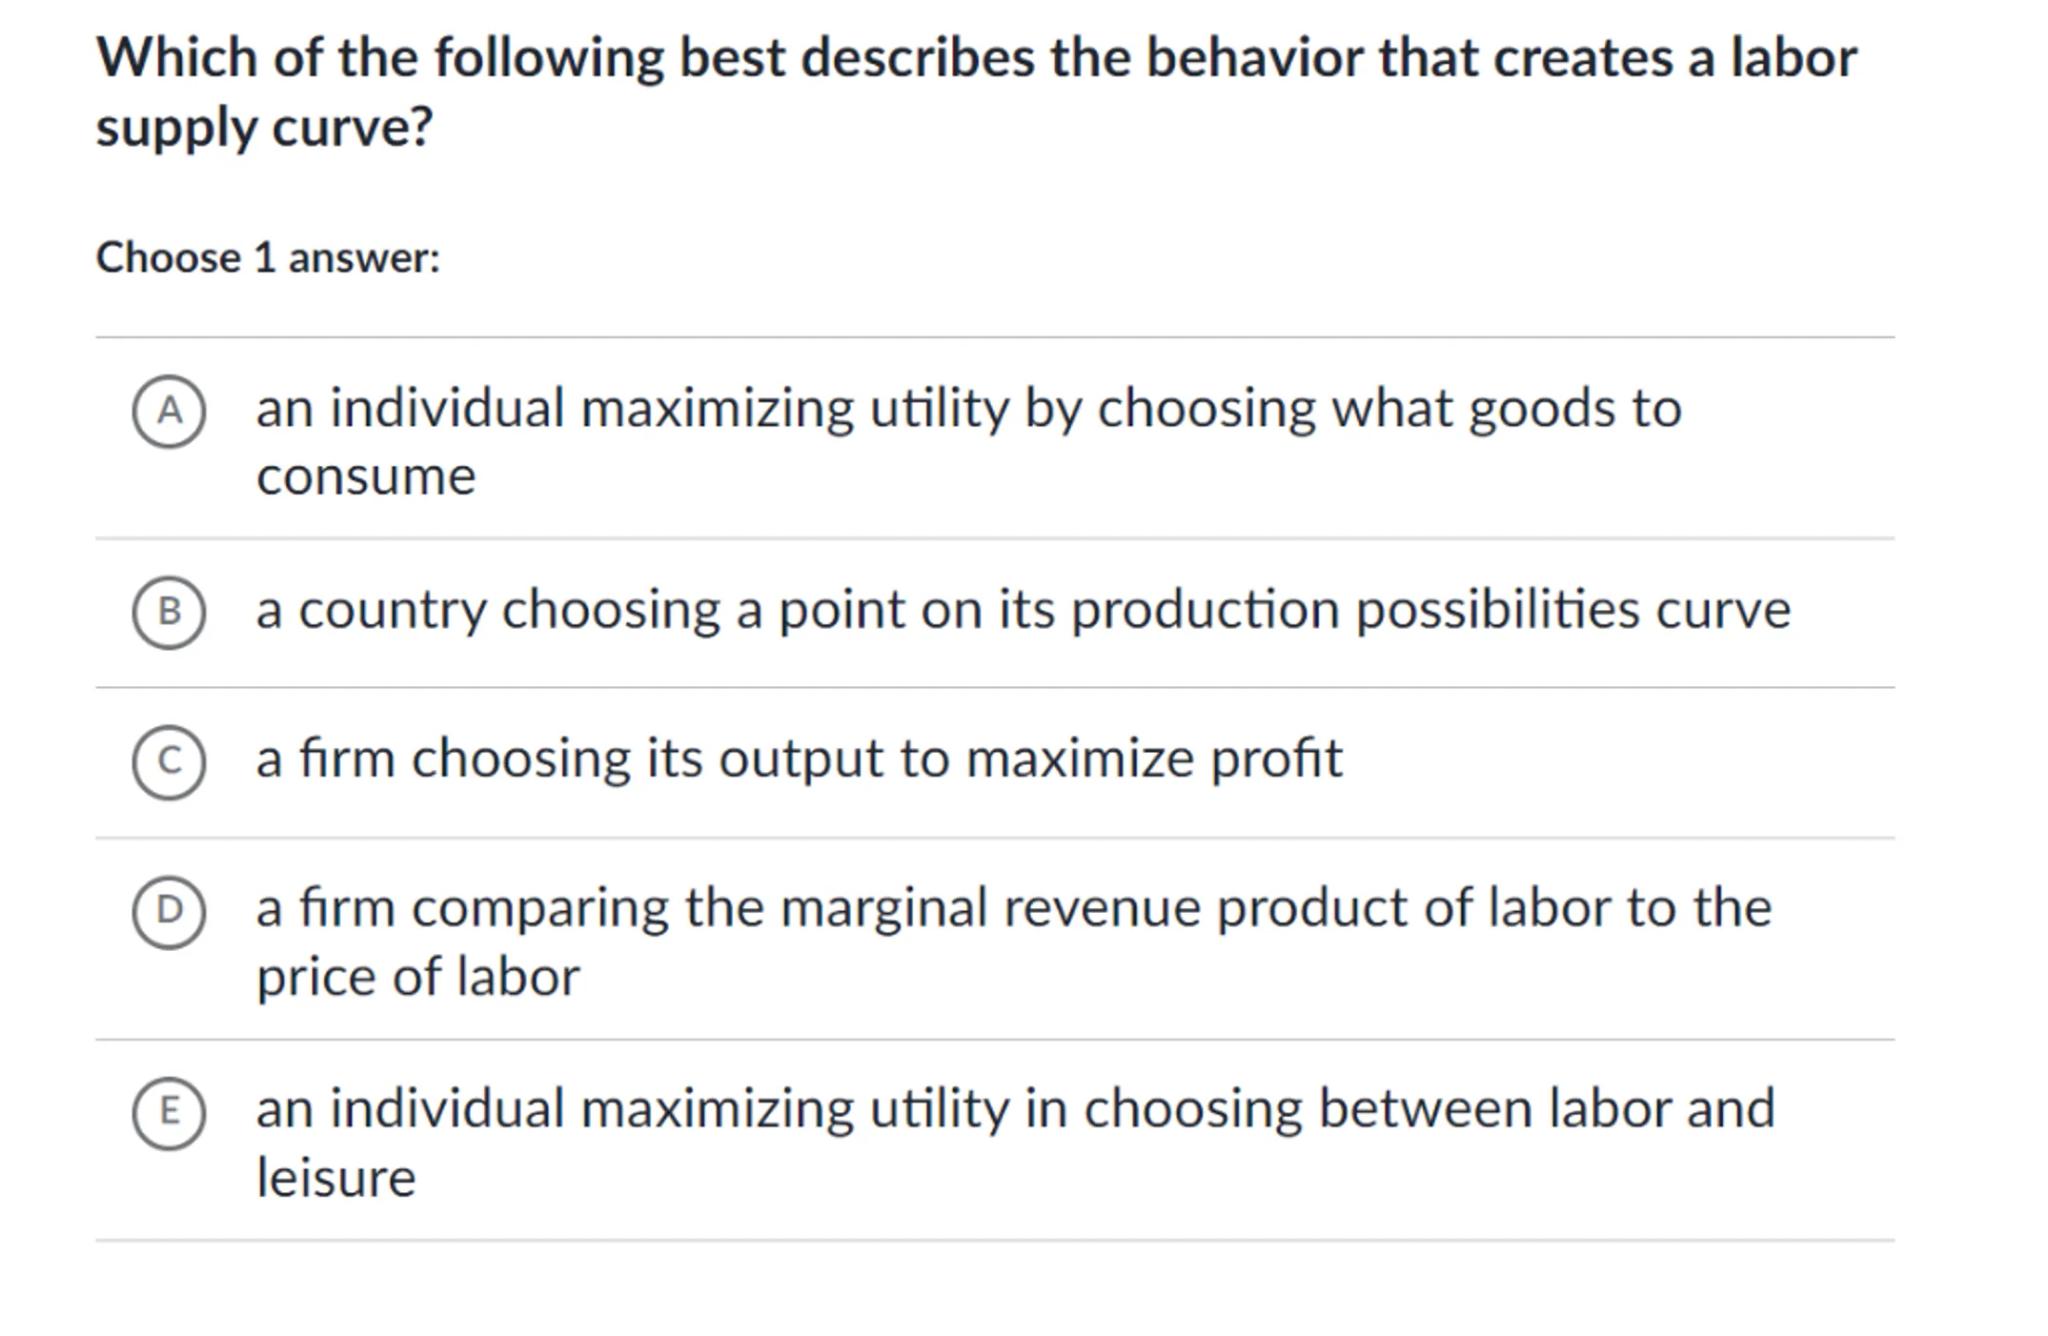Select radio button A
2048x1336 pixels.
169,411
